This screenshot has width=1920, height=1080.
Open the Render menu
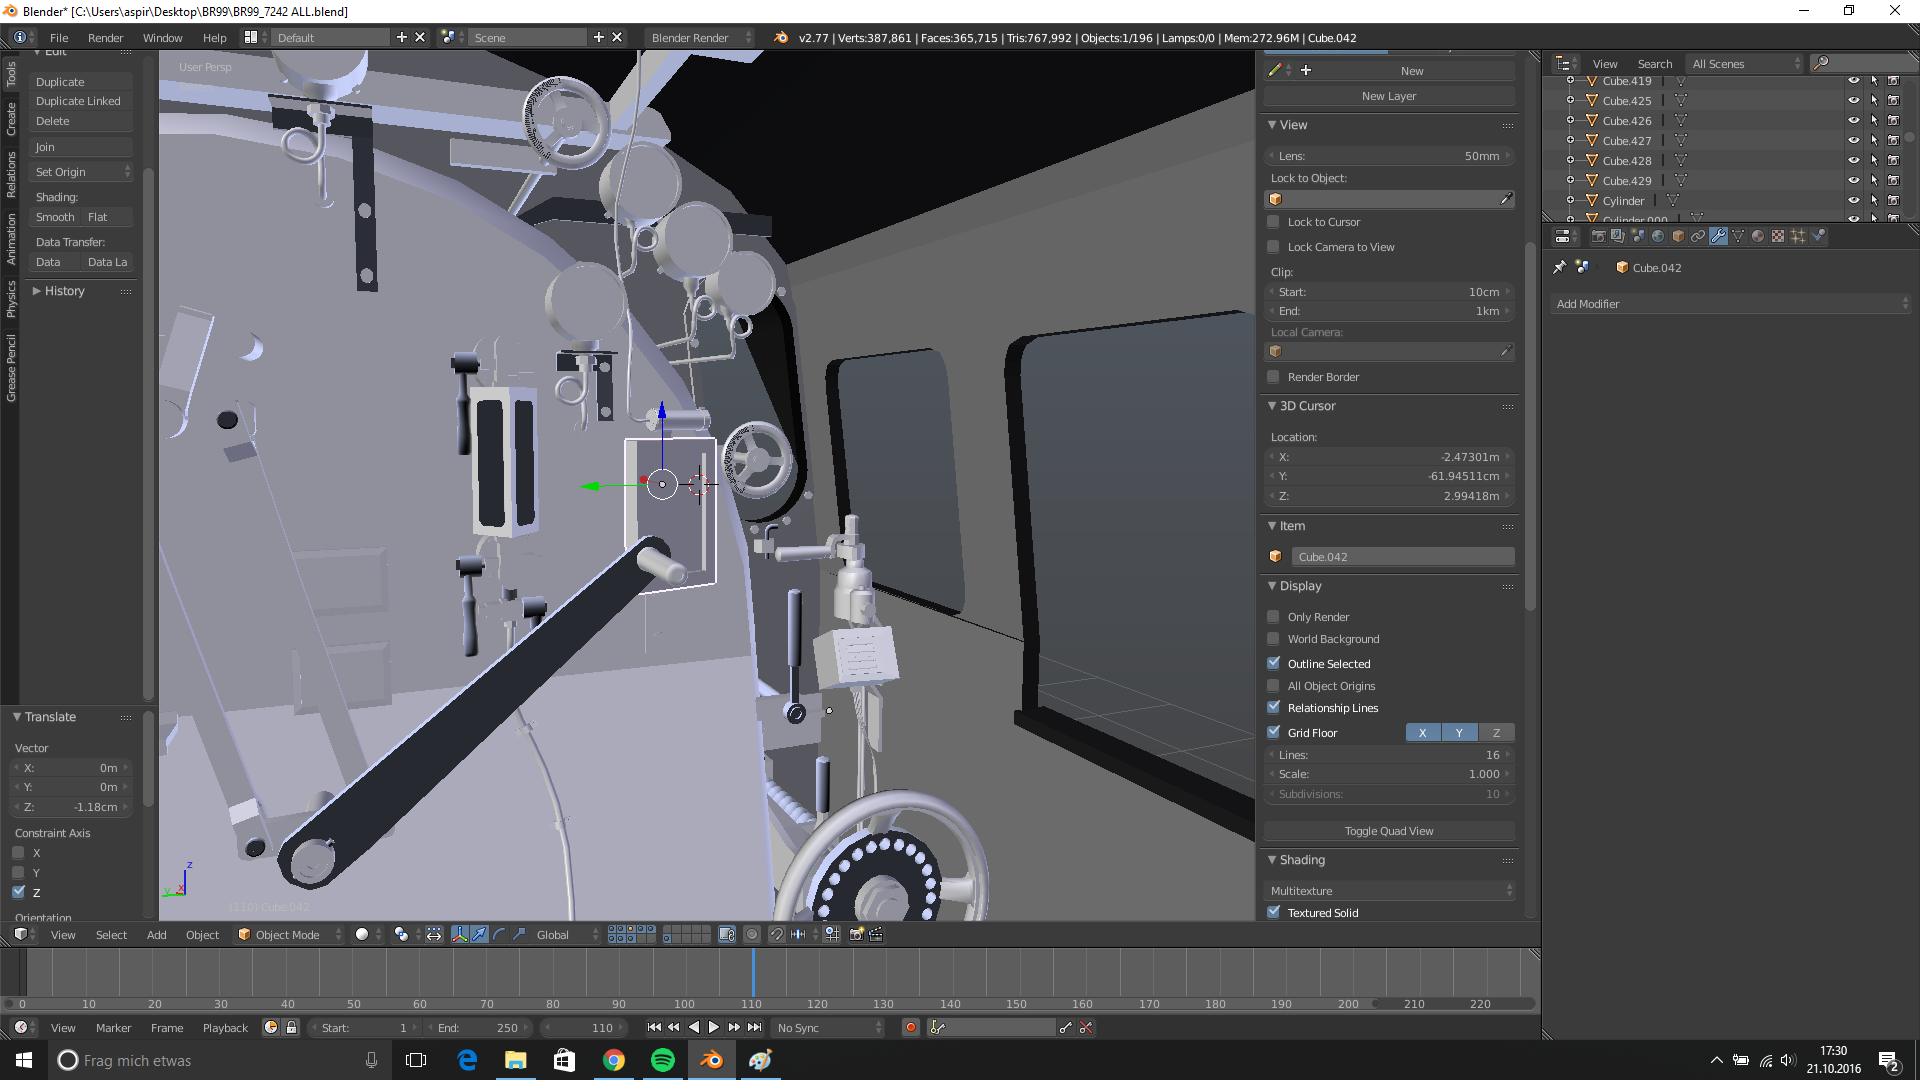point(105,38)
